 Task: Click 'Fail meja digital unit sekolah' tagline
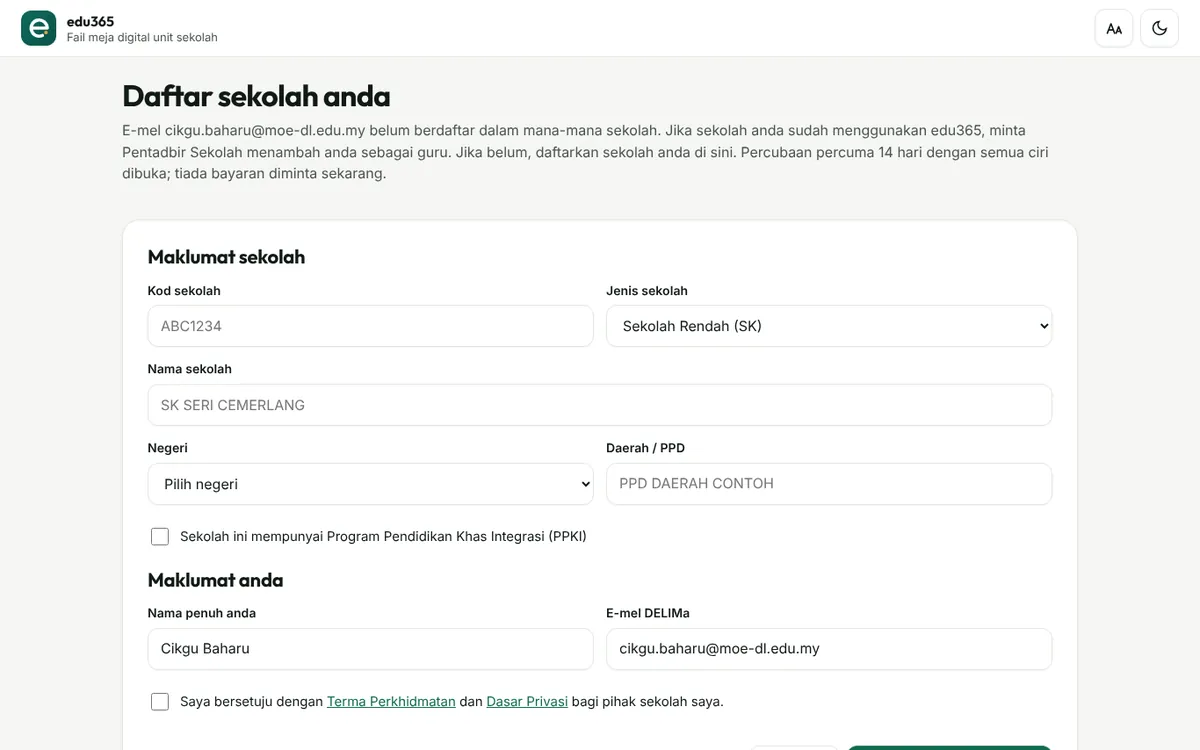[142, 38]
